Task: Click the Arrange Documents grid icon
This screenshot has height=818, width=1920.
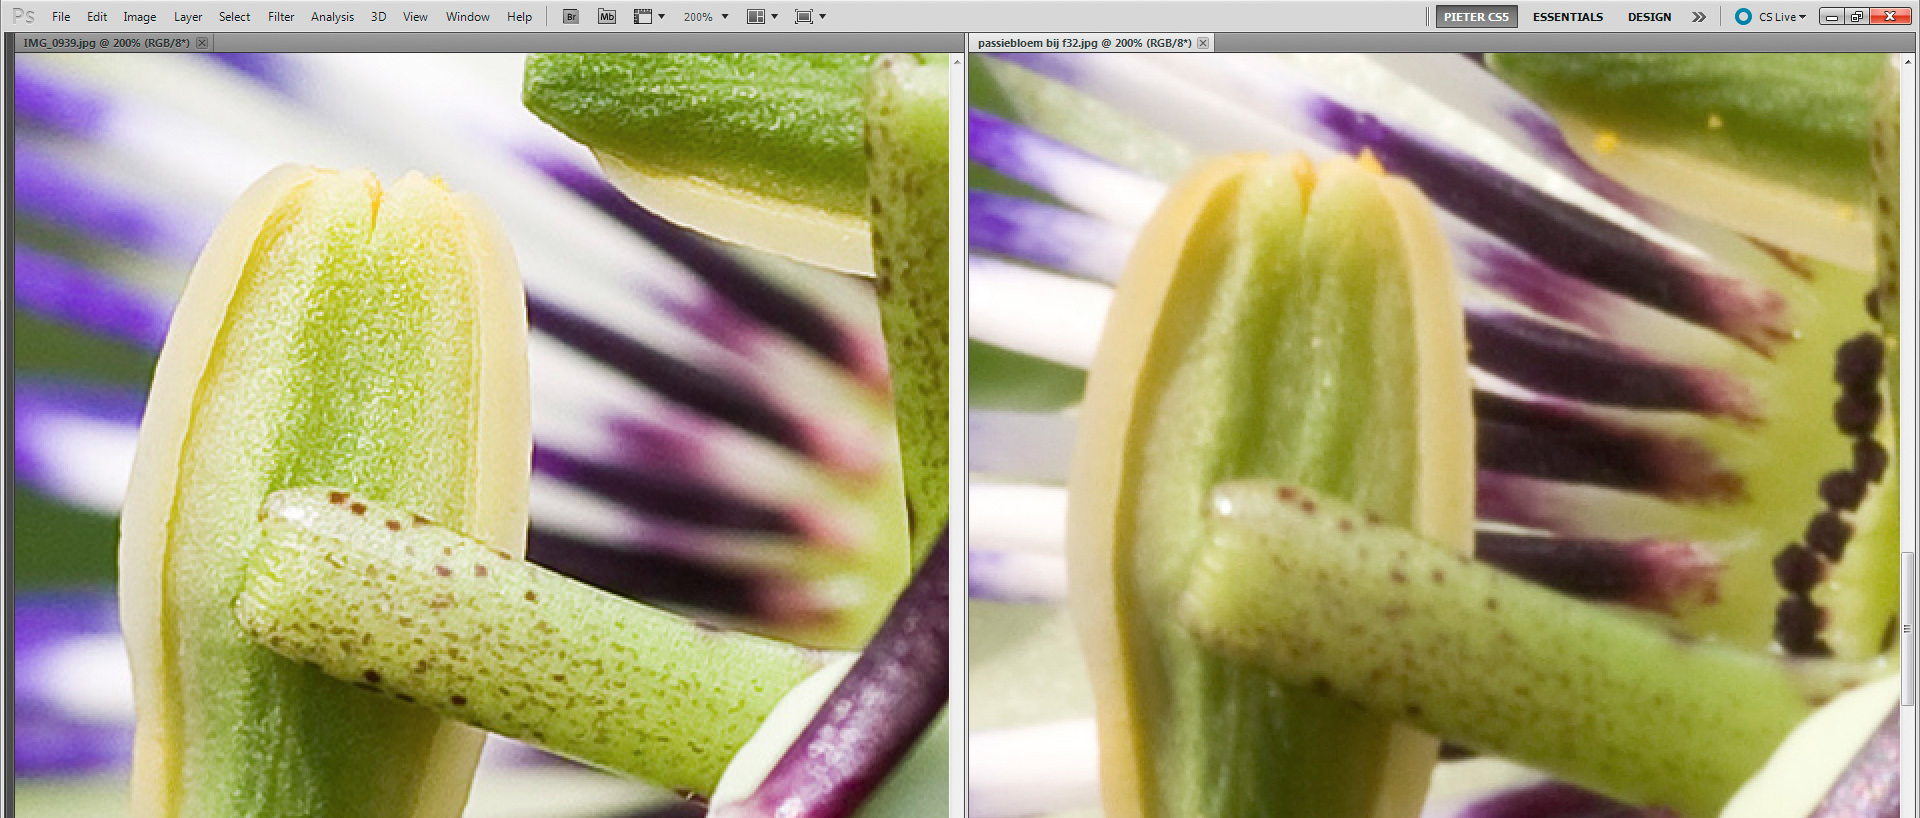Action: click(x=757, y=17)
